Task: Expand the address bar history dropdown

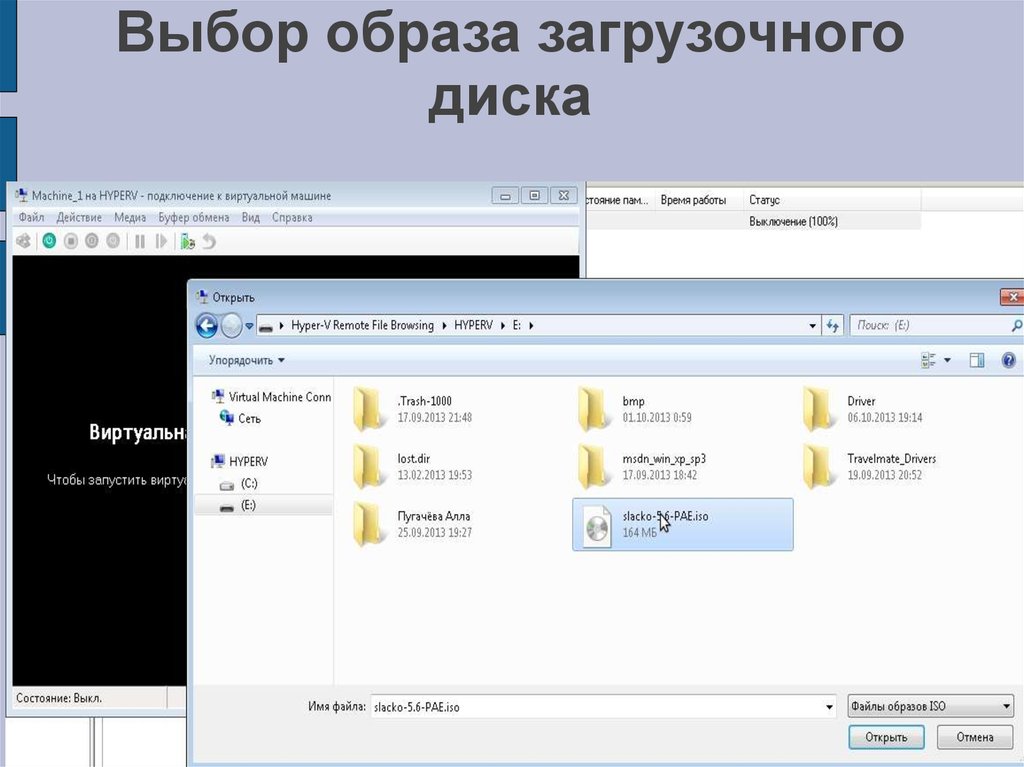Action: [x=812, y=325]
